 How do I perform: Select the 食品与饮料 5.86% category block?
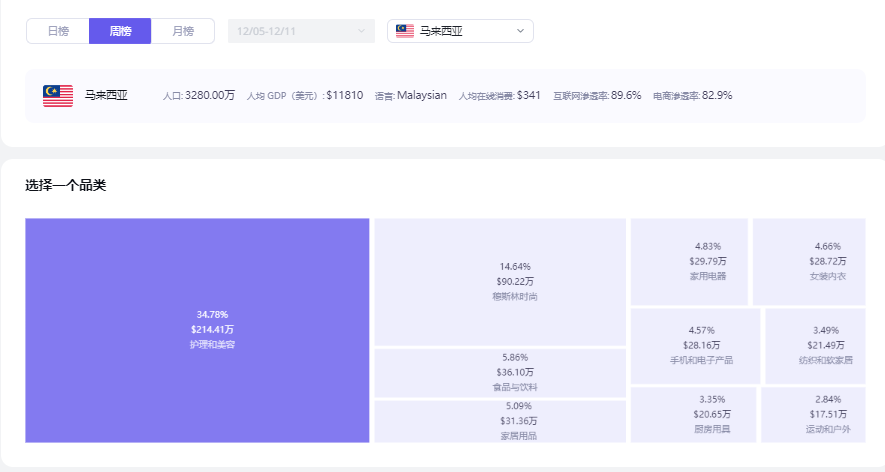(x=500, y=373)
